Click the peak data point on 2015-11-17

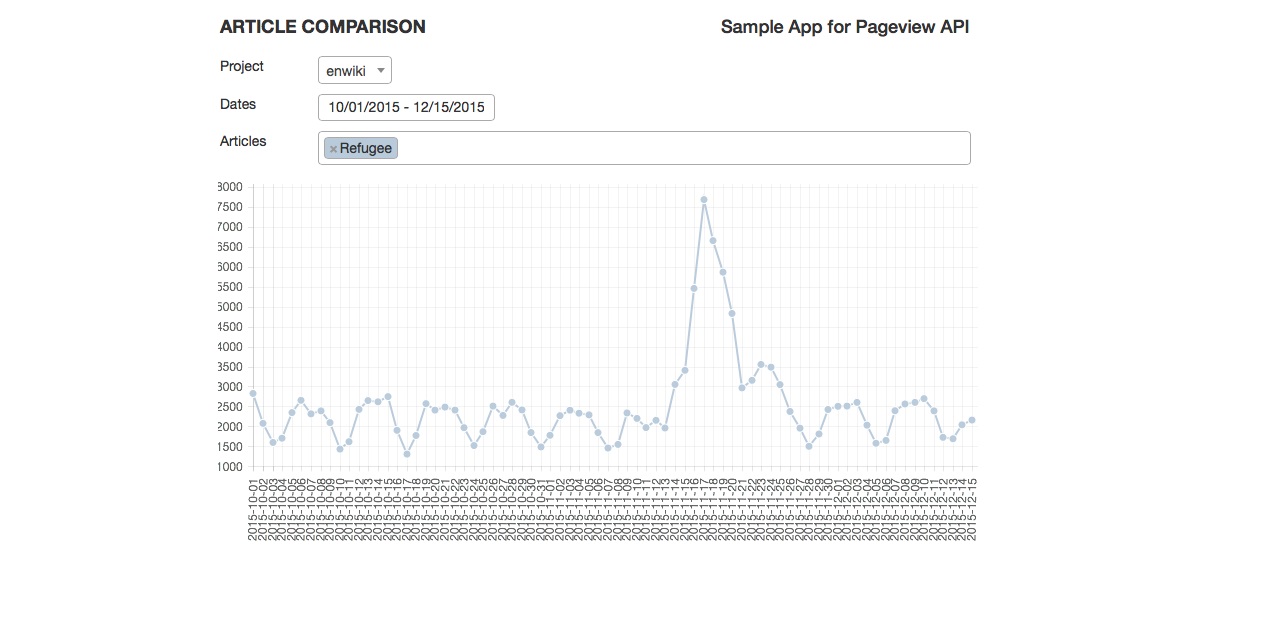coord(704,200)
